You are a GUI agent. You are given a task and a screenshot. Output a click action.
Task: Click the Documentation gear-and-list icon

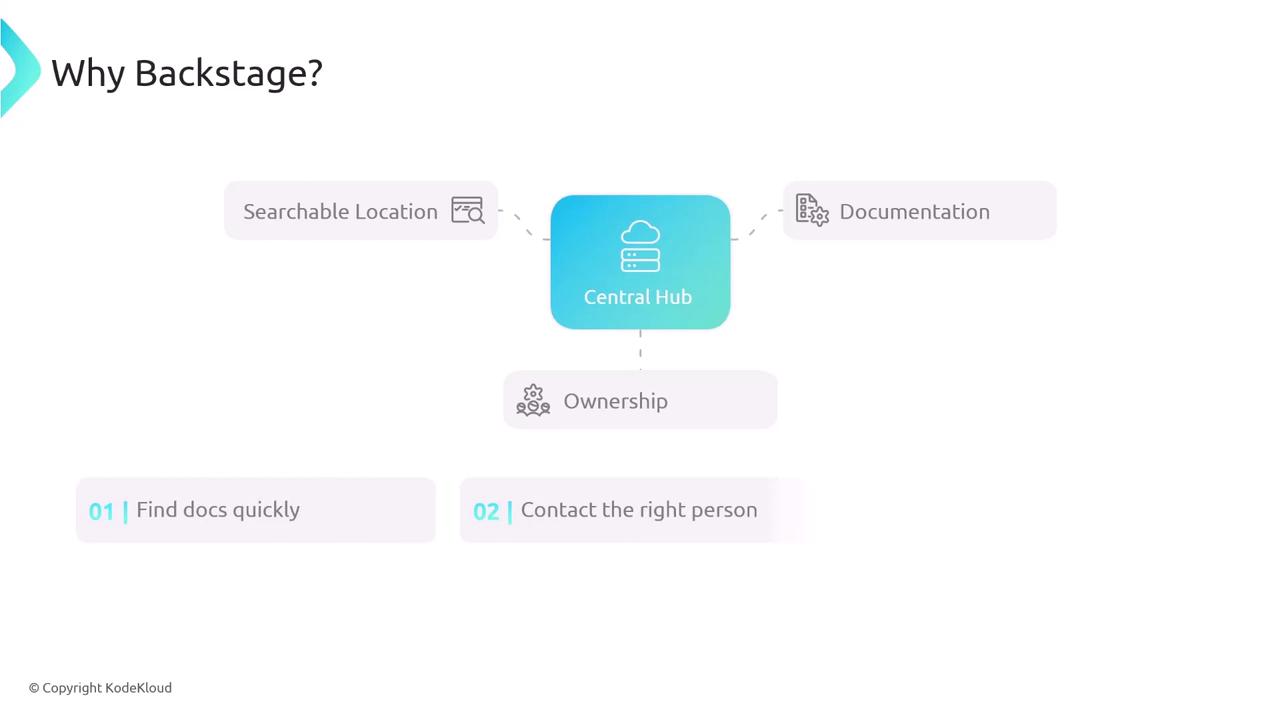tap(812, 210)
